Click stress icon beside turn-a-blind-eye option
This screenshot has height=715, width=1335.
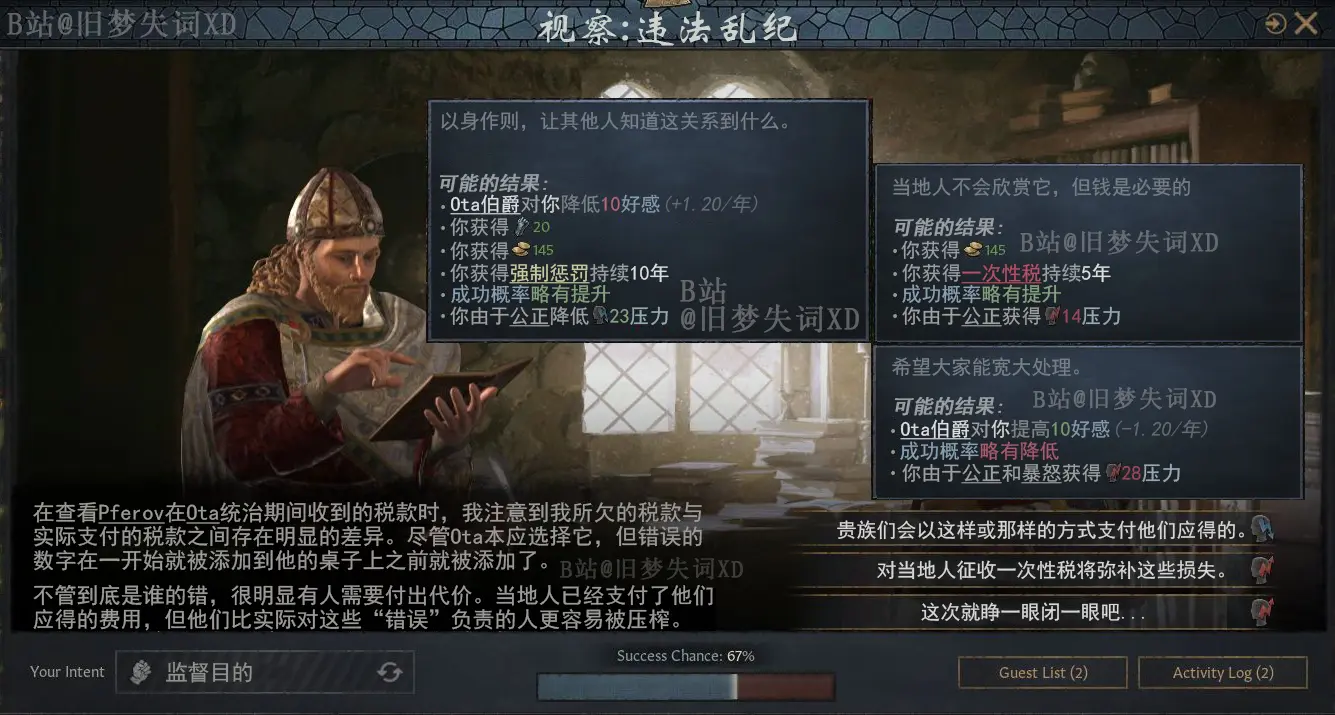click(1262, 611)
